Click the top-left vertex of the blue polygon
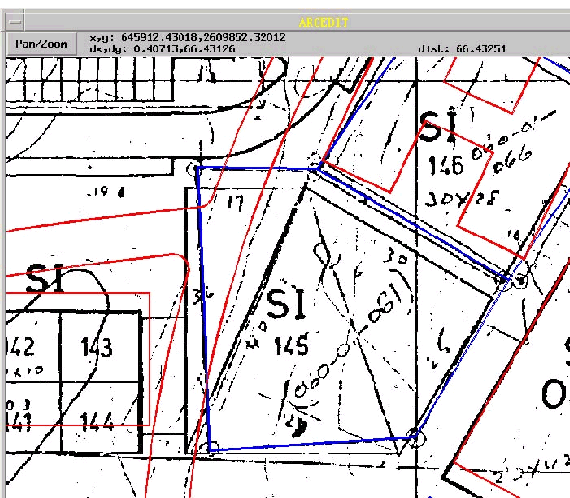 point(197,168)
